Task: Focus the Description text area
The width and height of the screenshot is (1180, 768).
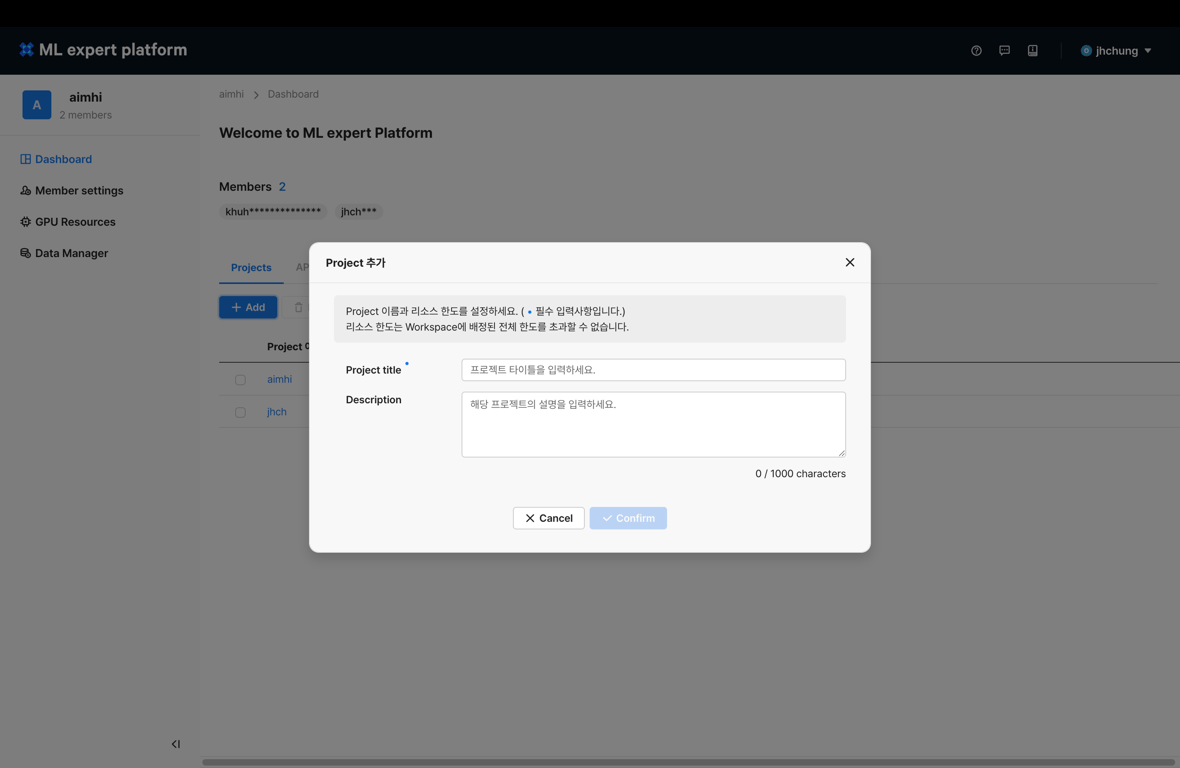Action: (x=653, y=424)
